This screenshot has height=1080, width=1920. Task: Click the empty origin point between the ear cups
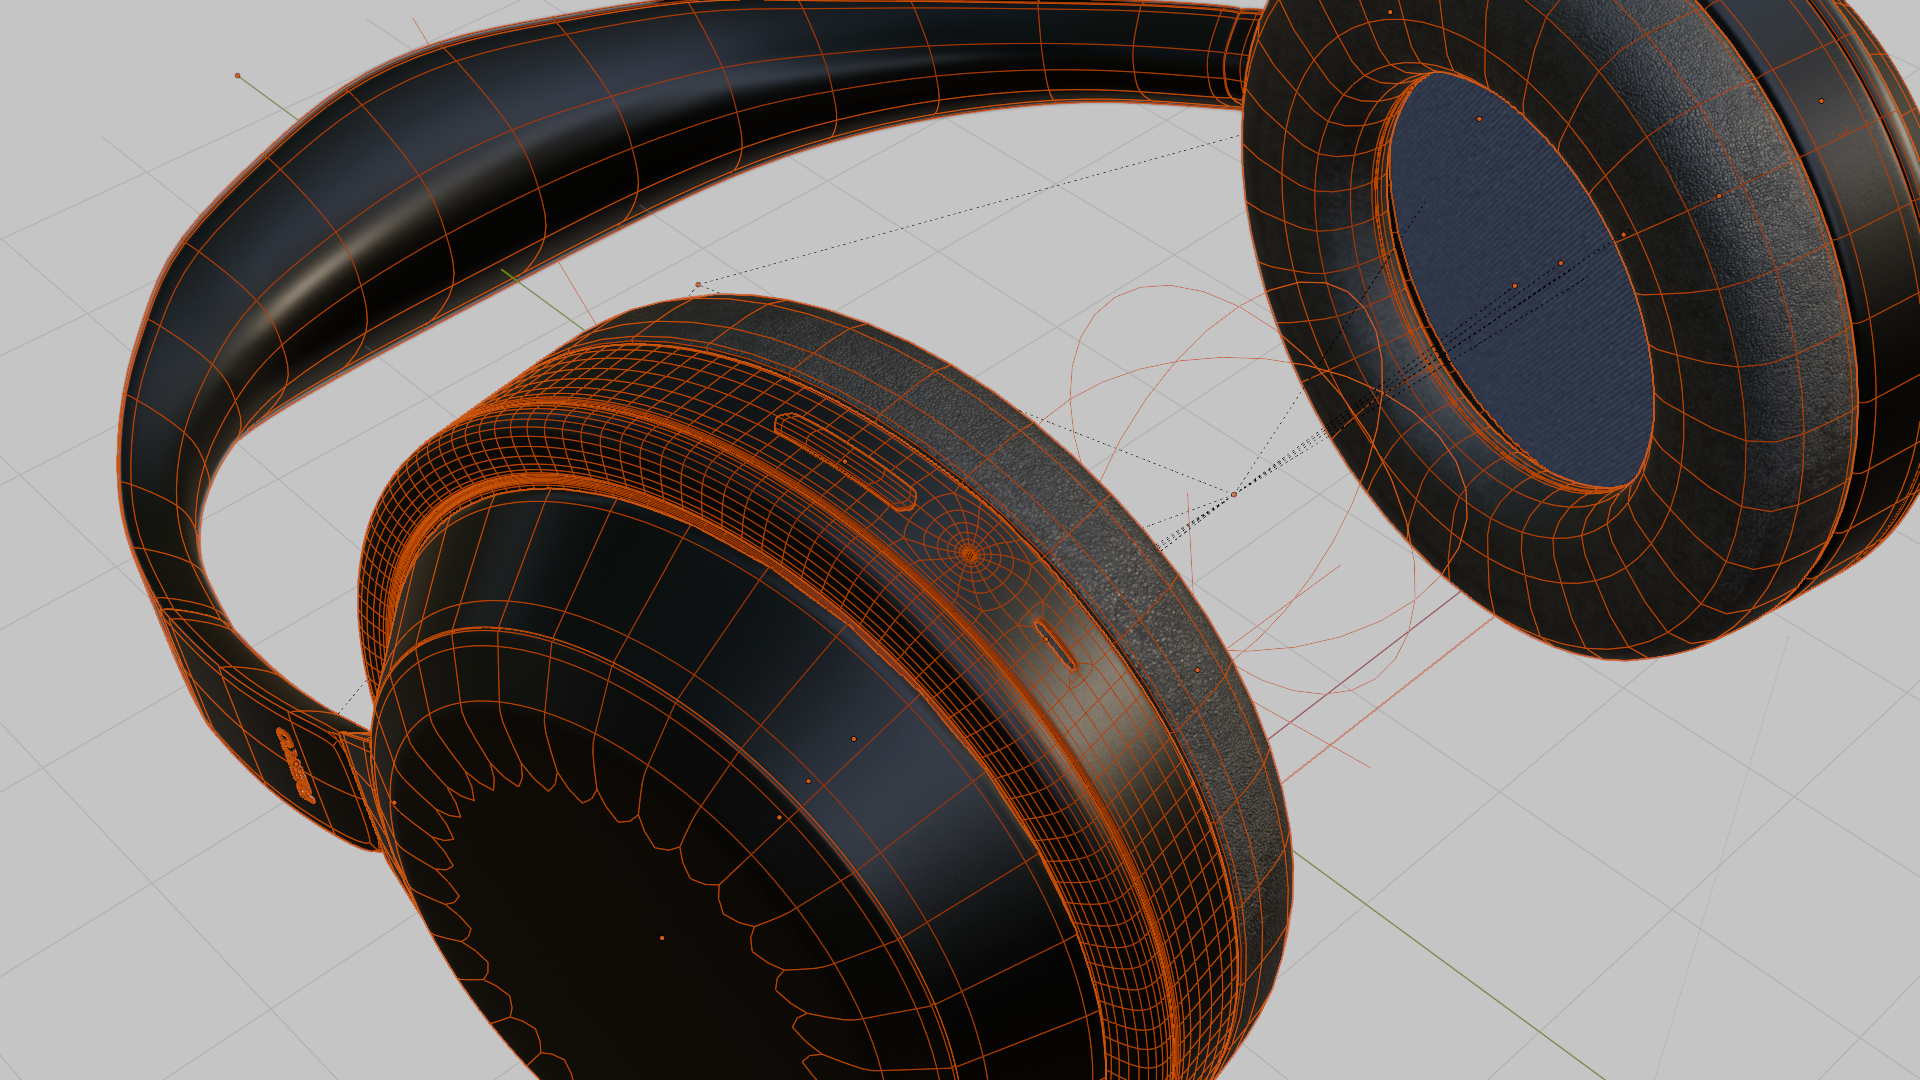pos(1234,494)
